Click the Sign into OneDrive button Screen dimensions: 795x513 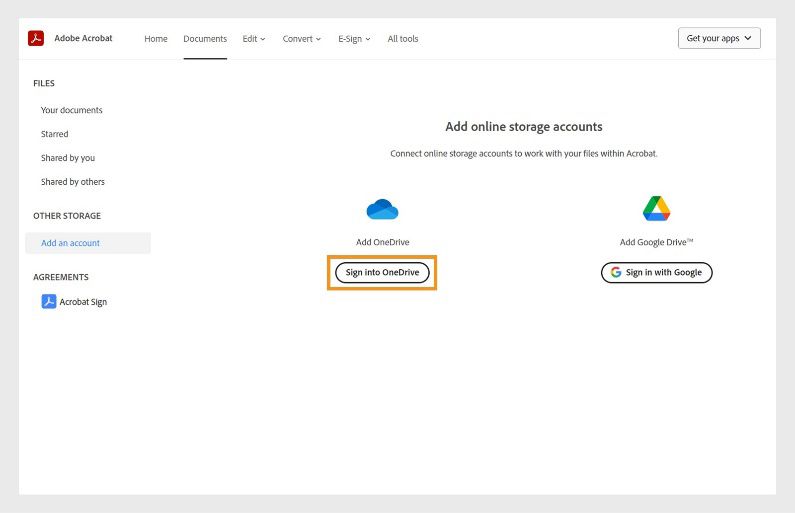(x=382, y=272)
